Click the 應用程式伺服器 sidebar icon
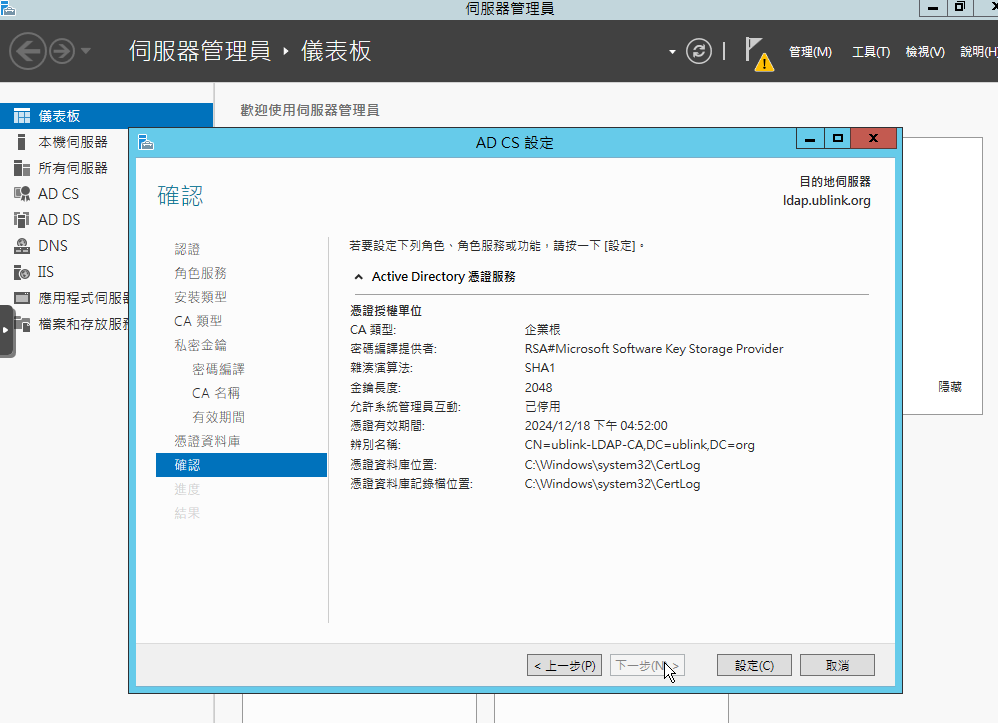 point(22,298)
